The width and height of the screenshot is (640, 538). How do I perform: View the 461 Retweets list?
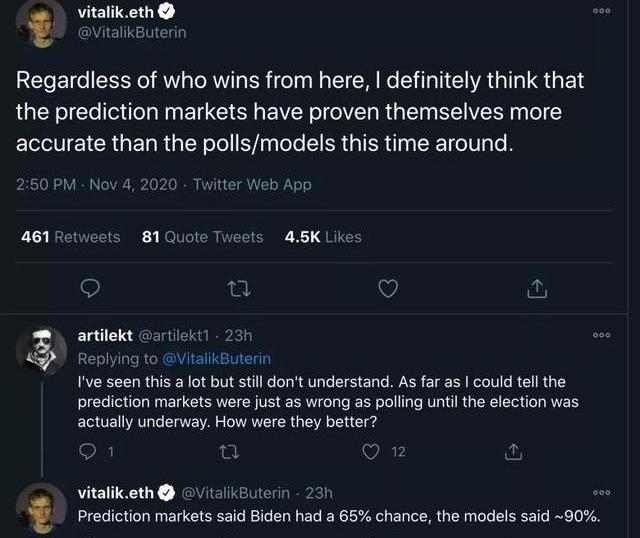70,237
